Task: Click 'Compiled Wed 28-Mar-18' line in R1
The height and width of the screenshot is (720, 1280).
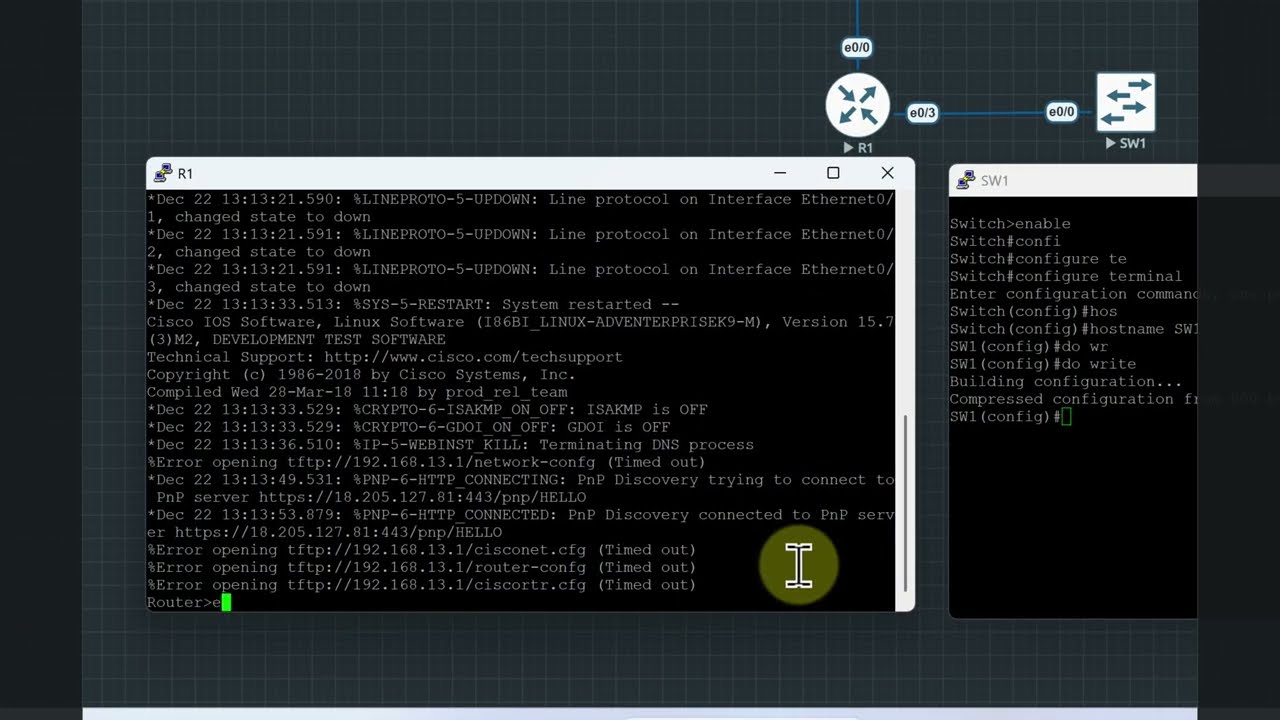Action: pyautogui.click(x=357, y=392)
